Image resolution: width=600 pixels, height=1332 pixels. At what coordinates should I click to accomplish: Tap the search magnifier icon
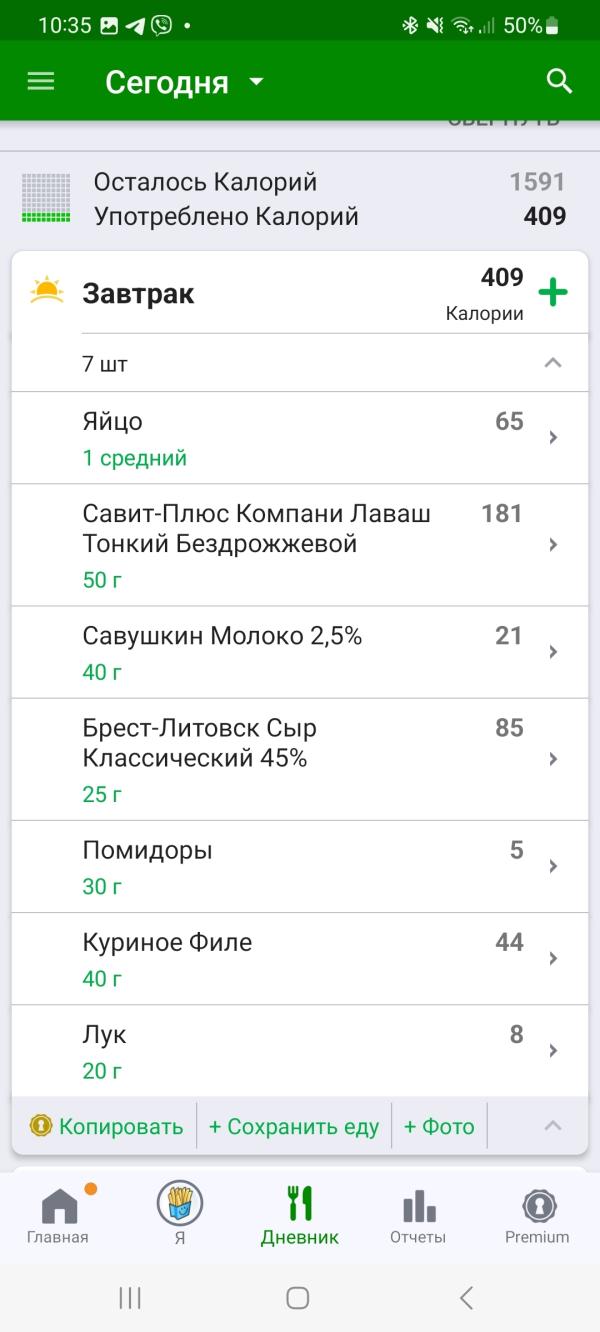point(559,82)
